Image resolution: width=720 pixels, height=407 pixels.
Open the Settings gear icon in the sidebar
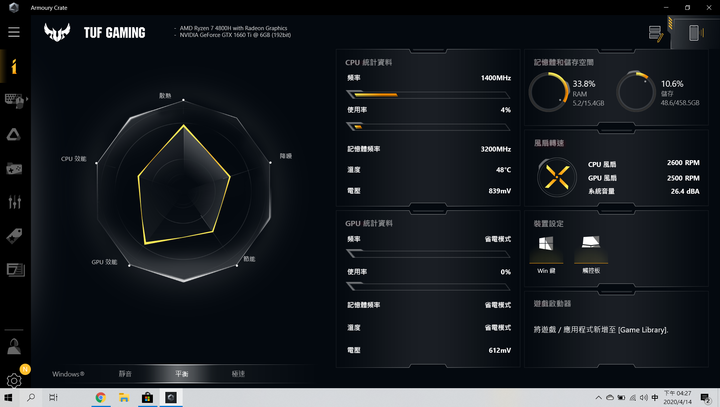point(14,380)
